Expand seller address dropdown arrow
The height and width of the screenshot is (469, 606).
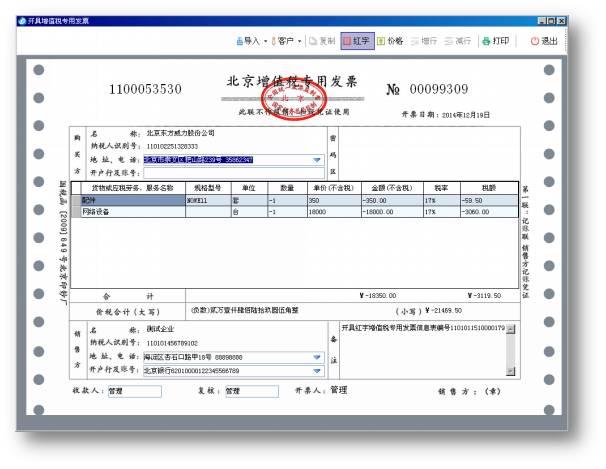tap(317, 357)
